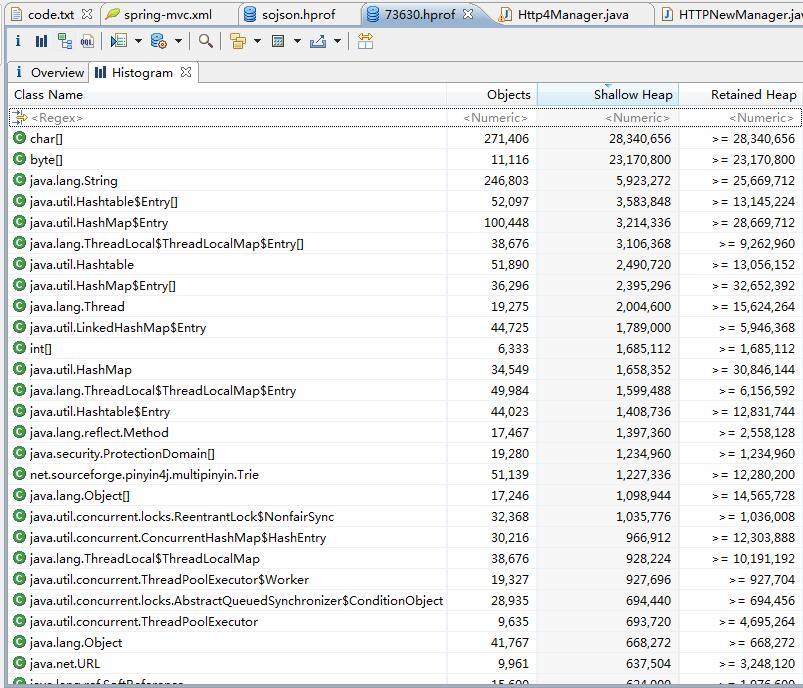Select the java.lang.reflect.Method row
This screenshot has height=688, width=803.
405,432
